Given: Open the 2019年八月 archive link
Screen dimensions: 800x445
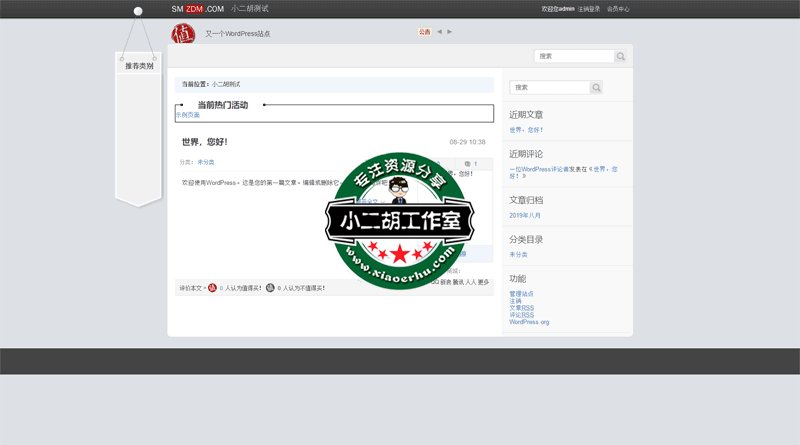Looking at the screenshot, I should point(524,215).
